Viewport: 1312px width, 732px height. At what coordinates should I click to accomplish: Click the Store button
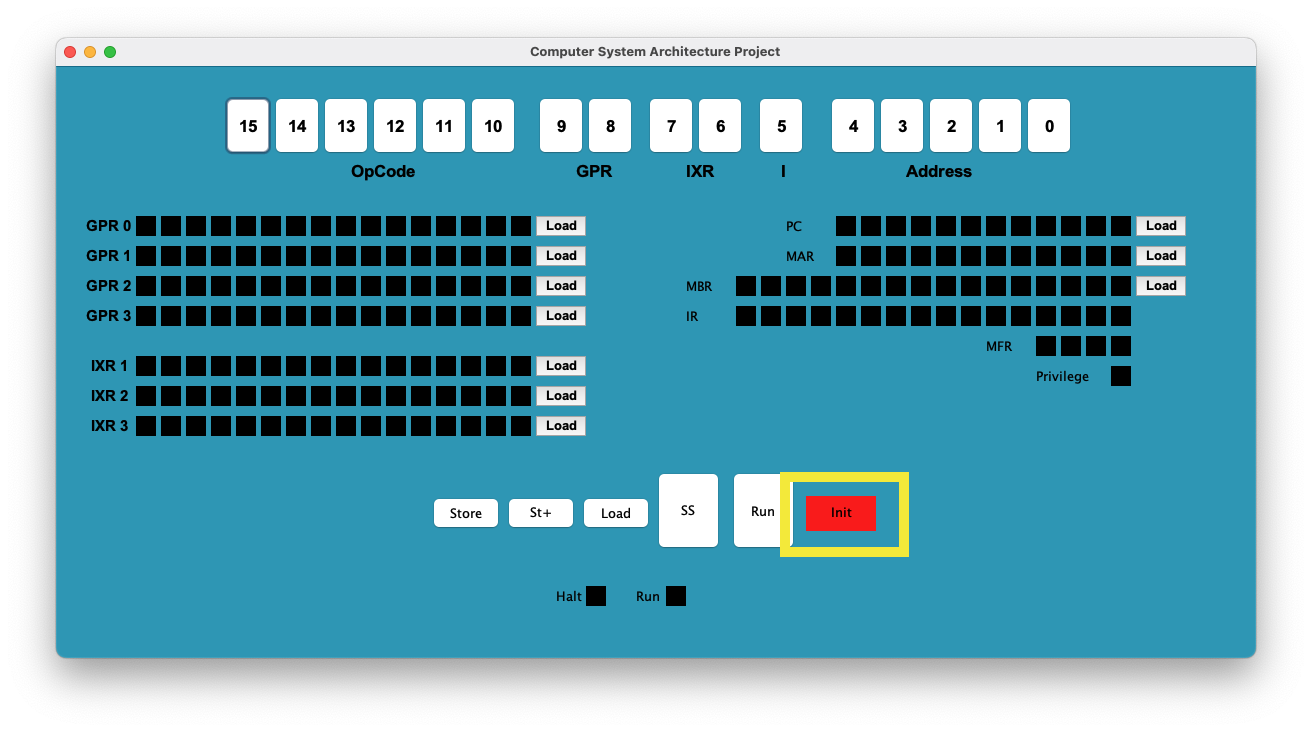(466, 513)
